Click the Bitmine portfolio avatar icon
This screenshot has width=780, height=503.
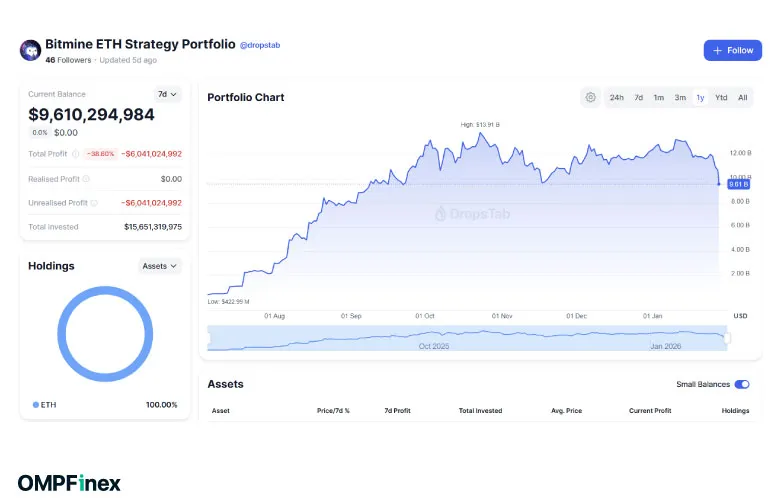[x=30, y=50]
